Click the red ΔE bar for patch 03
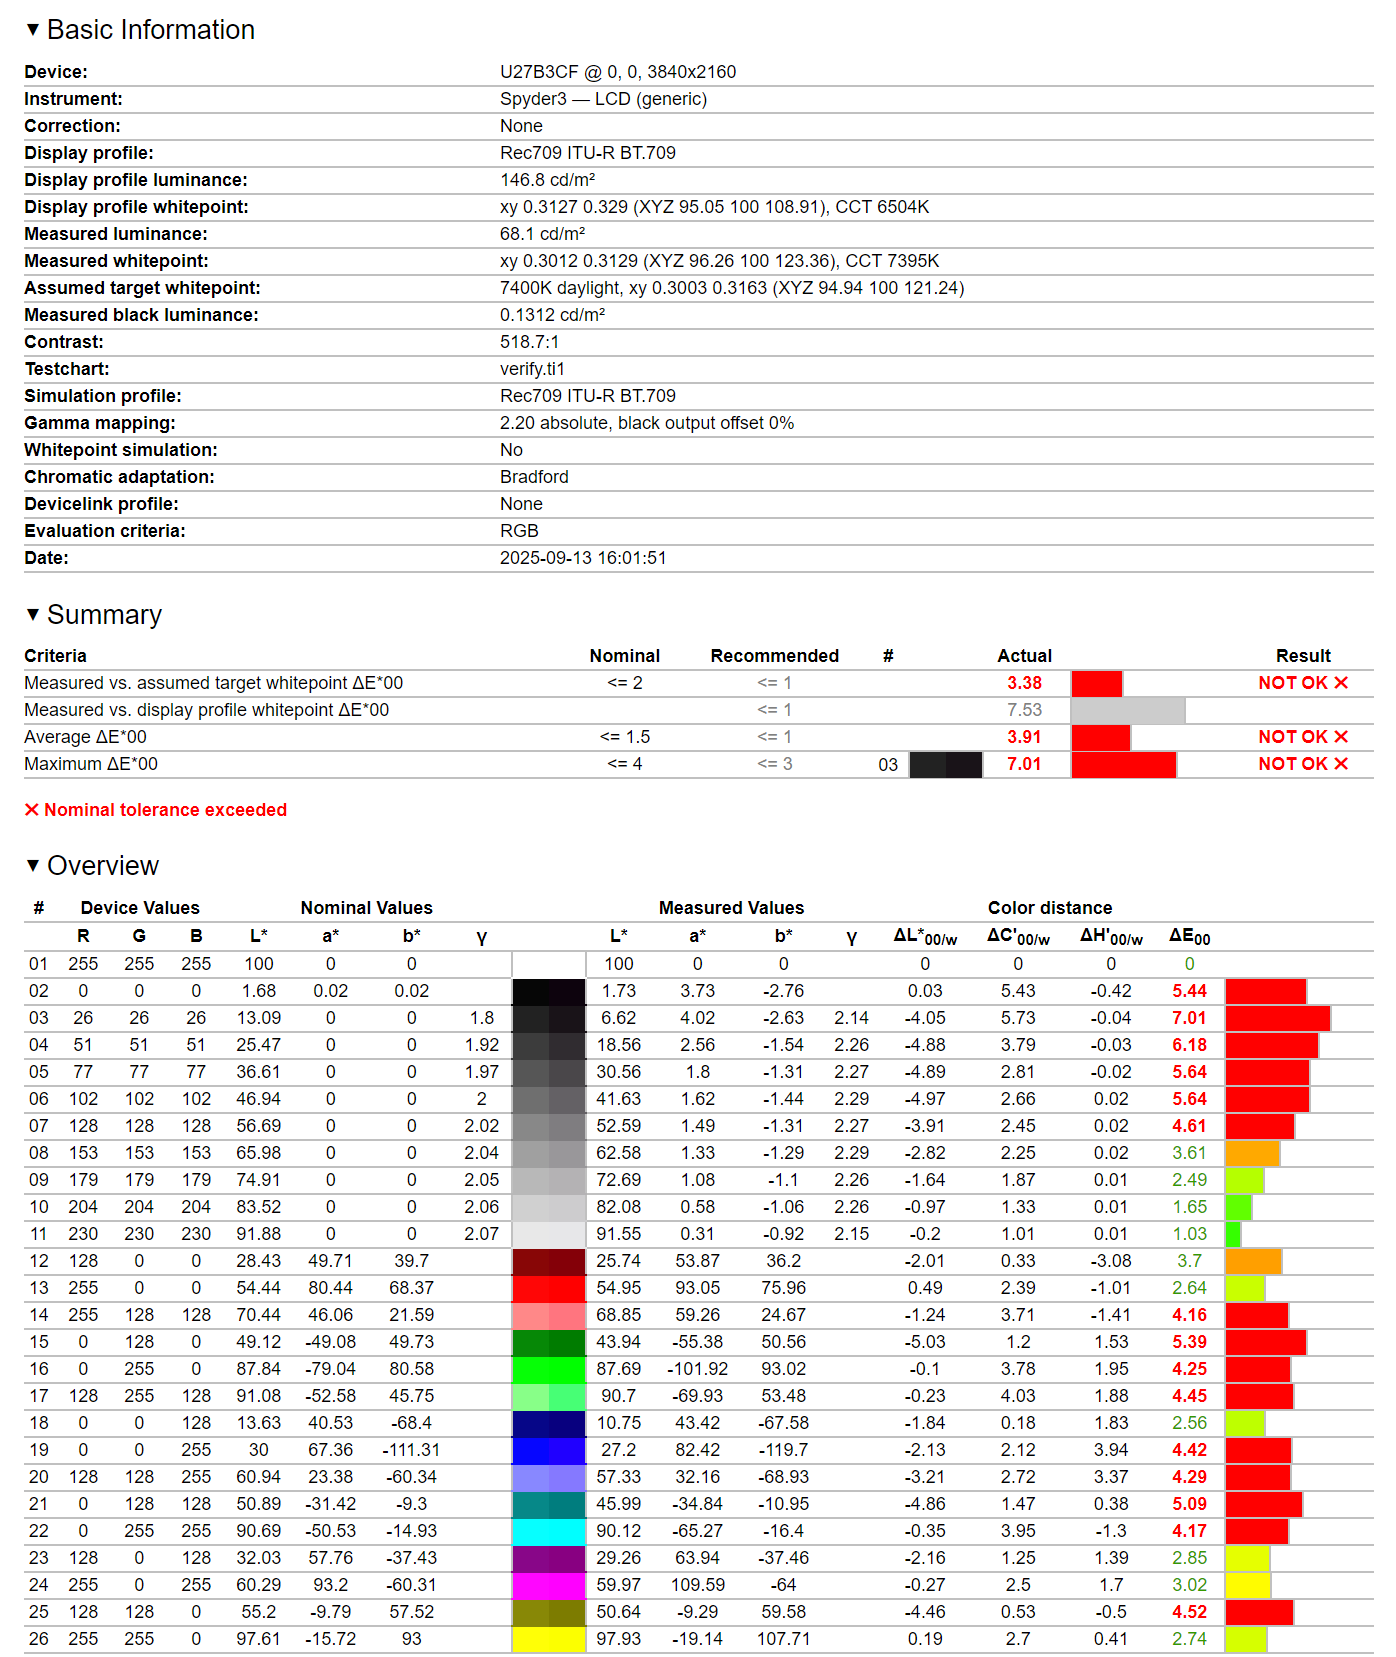The image size is (1396, 1657). pos(1277,1018)
